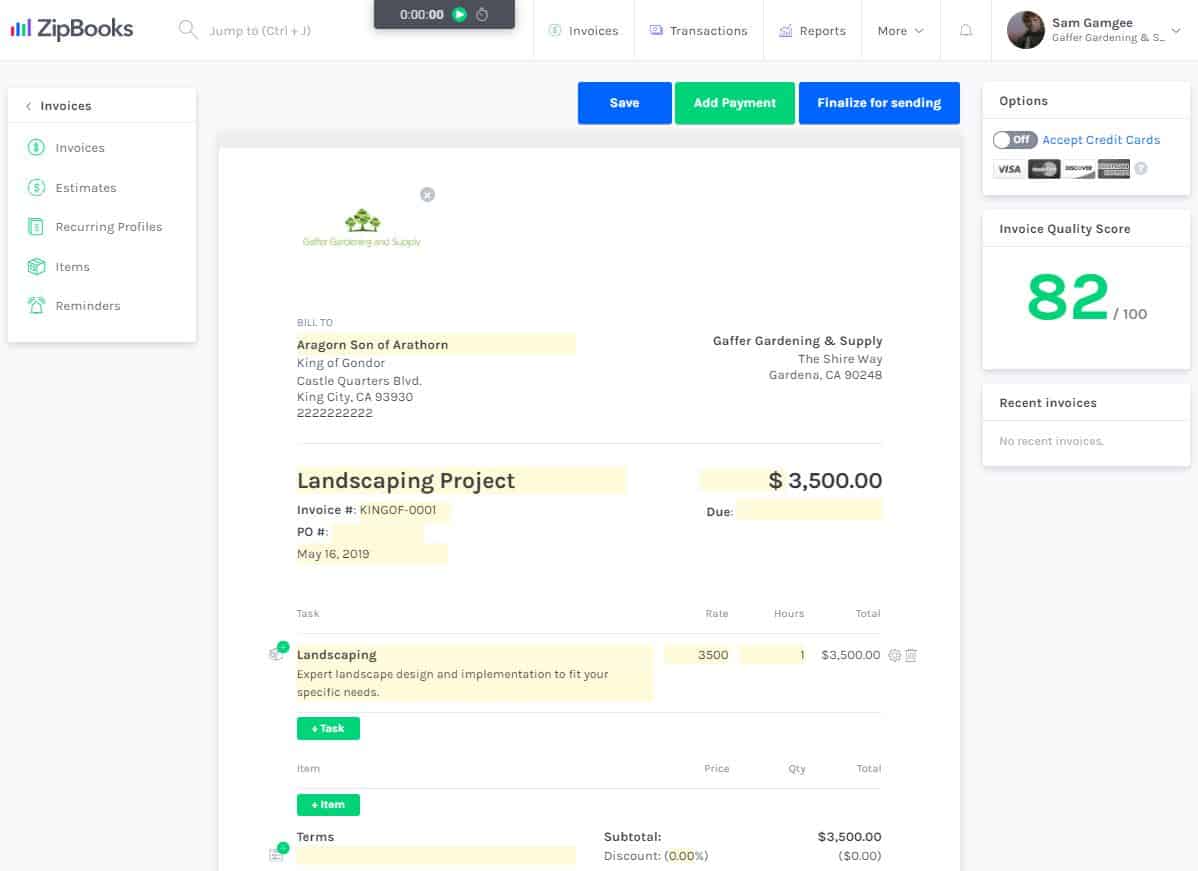This screenshot has height=871, width=1198.
Task: Edit the Landscaping Project title field
Action: click(x=461, y=481)
